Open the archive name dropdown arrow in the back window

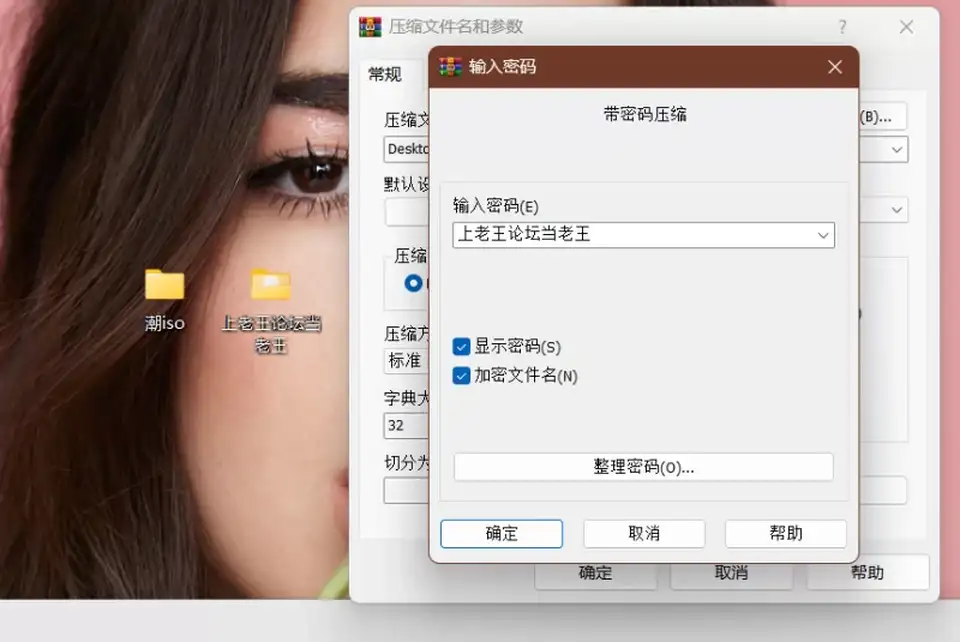pos(897,149)
